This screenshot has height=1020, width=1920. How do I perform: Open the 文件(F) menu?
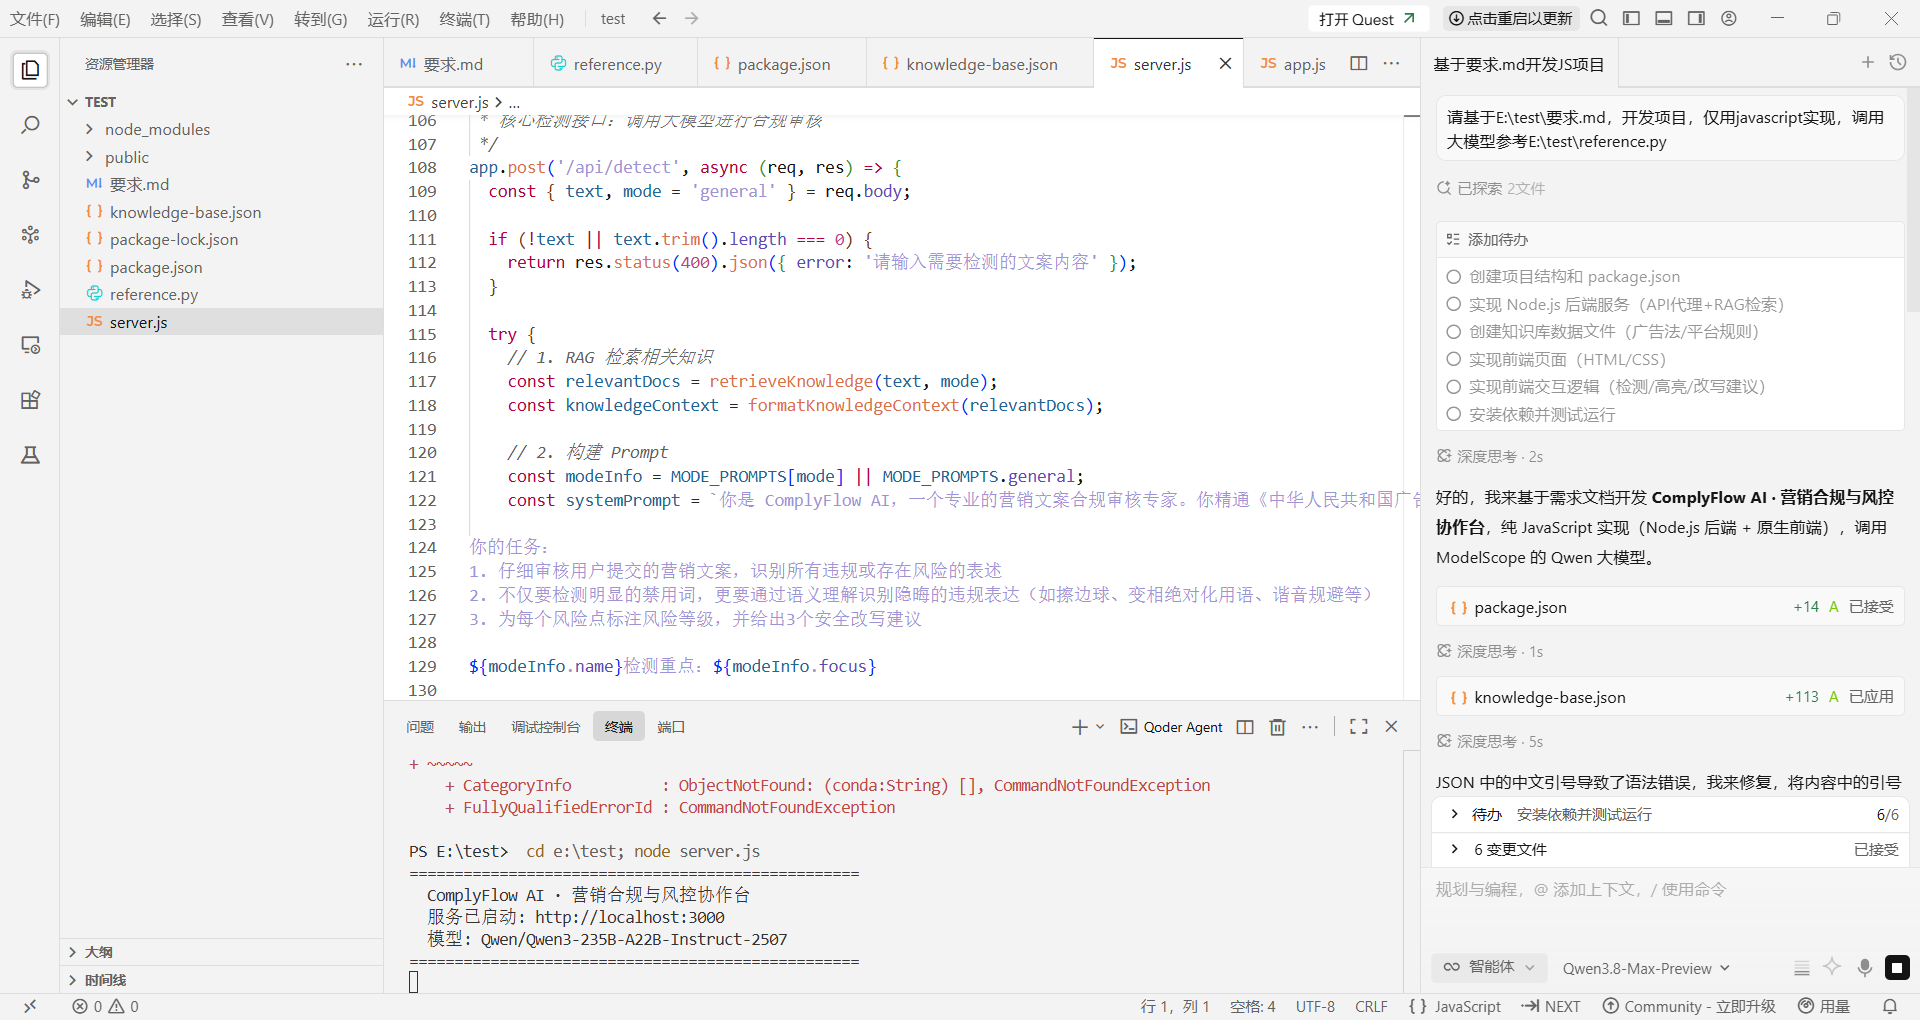(35, 19)
